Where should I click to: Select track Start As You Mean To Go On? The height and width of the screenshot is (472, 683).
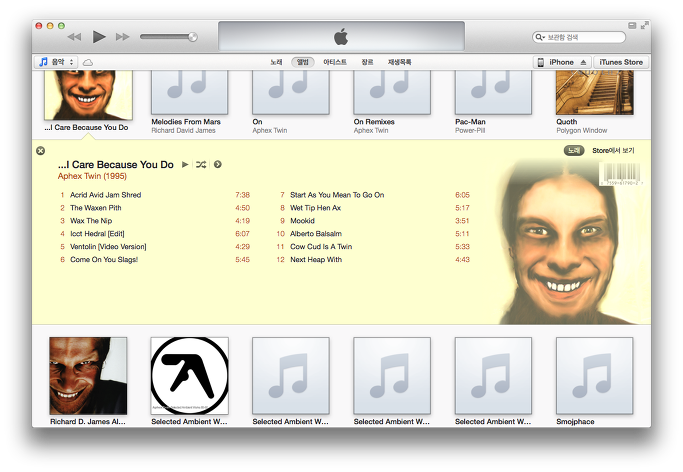point(374,195)
